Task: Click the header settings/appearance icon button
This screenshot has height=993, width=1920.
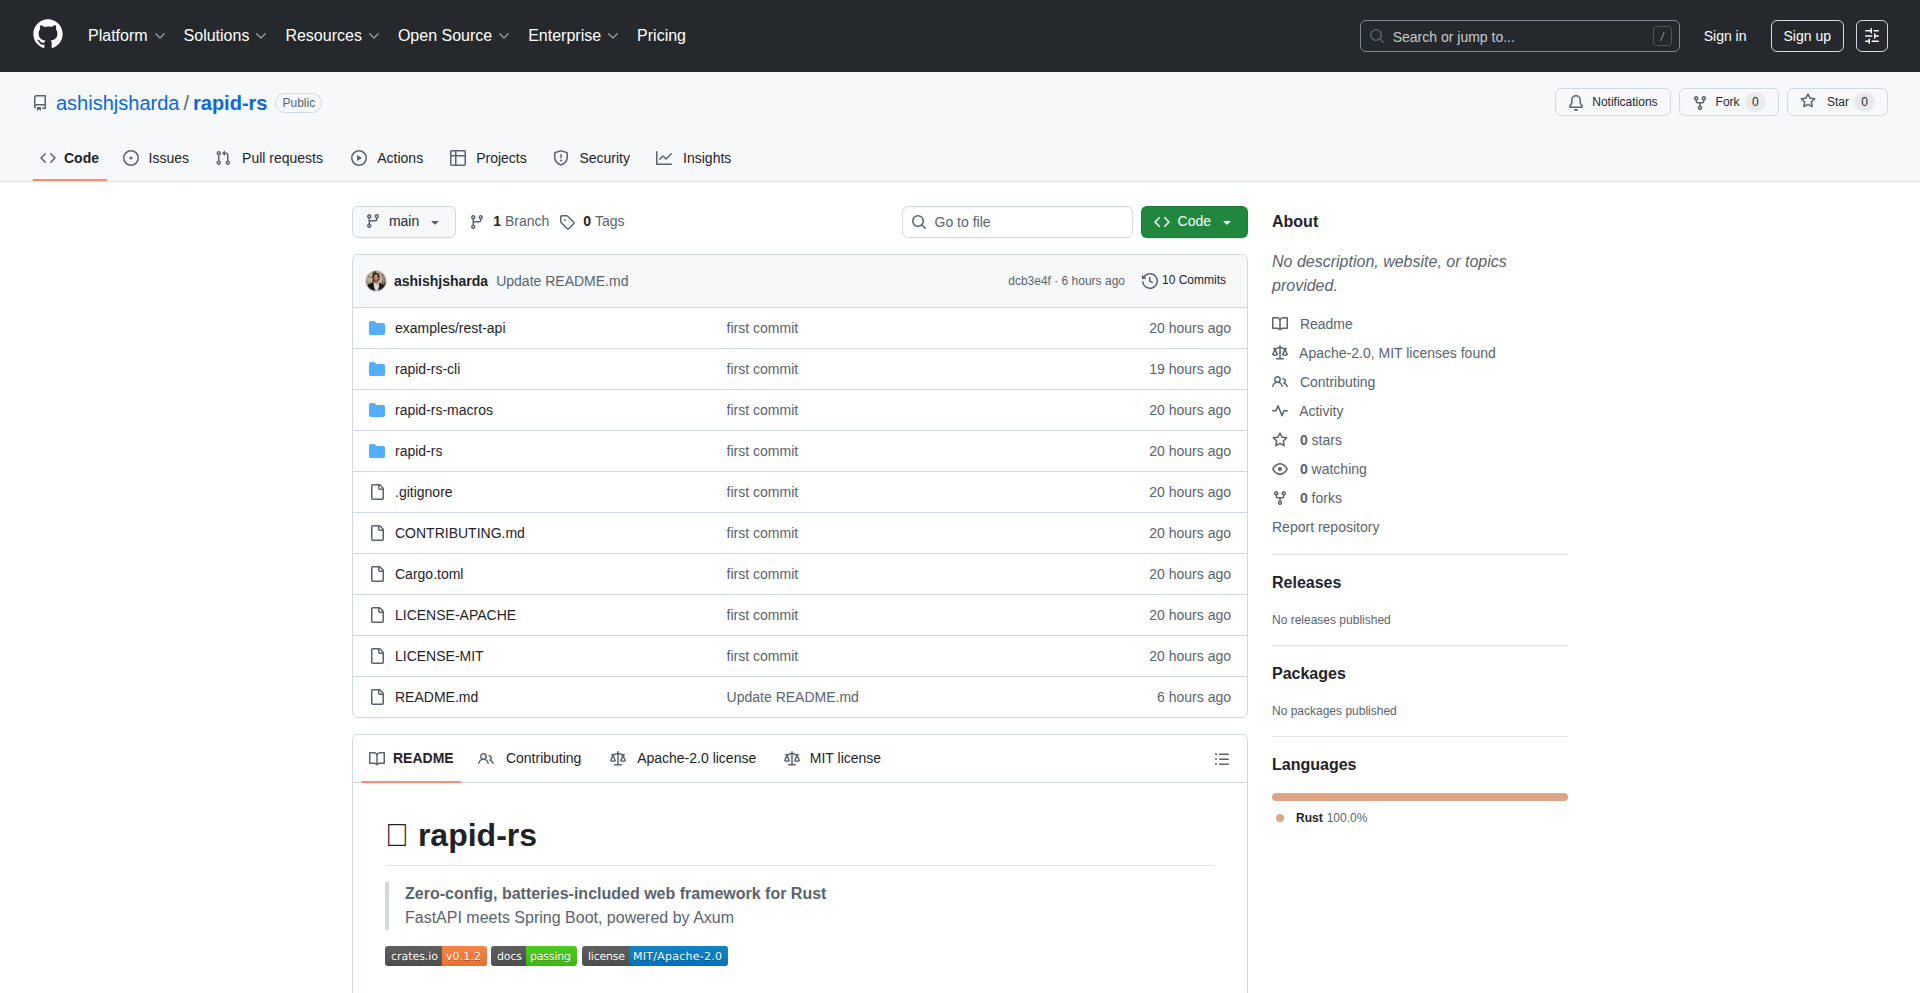Action: pos(1871,36)
